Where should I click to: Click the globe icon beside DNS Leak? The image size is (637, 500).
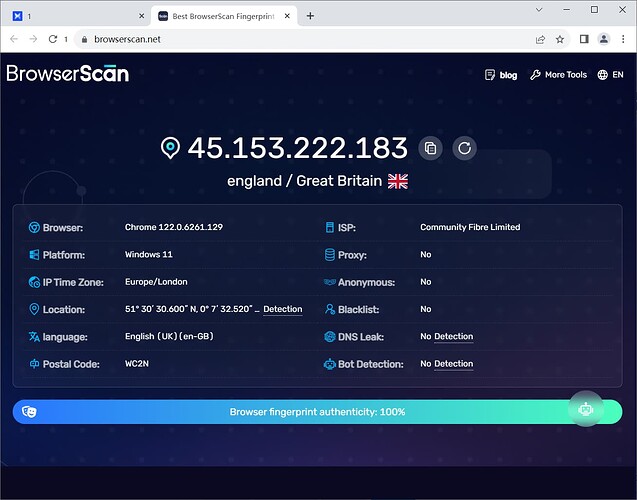pyautogui.click(x=329, y=336)
